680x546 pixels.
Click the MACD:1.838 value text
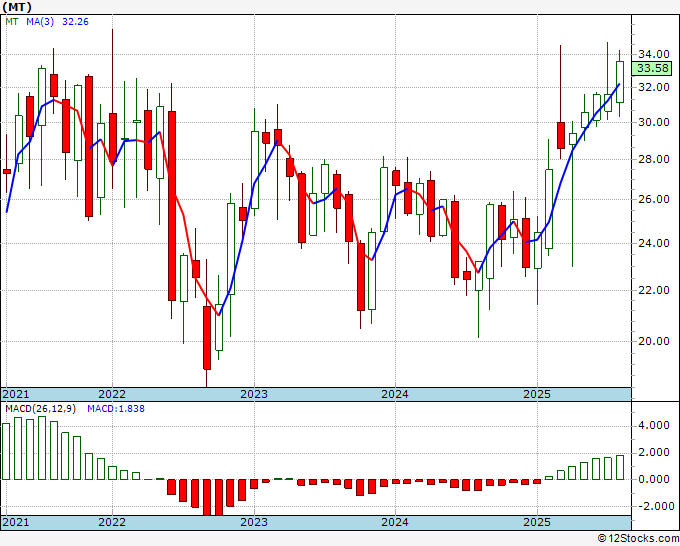[x=116, y=409]
